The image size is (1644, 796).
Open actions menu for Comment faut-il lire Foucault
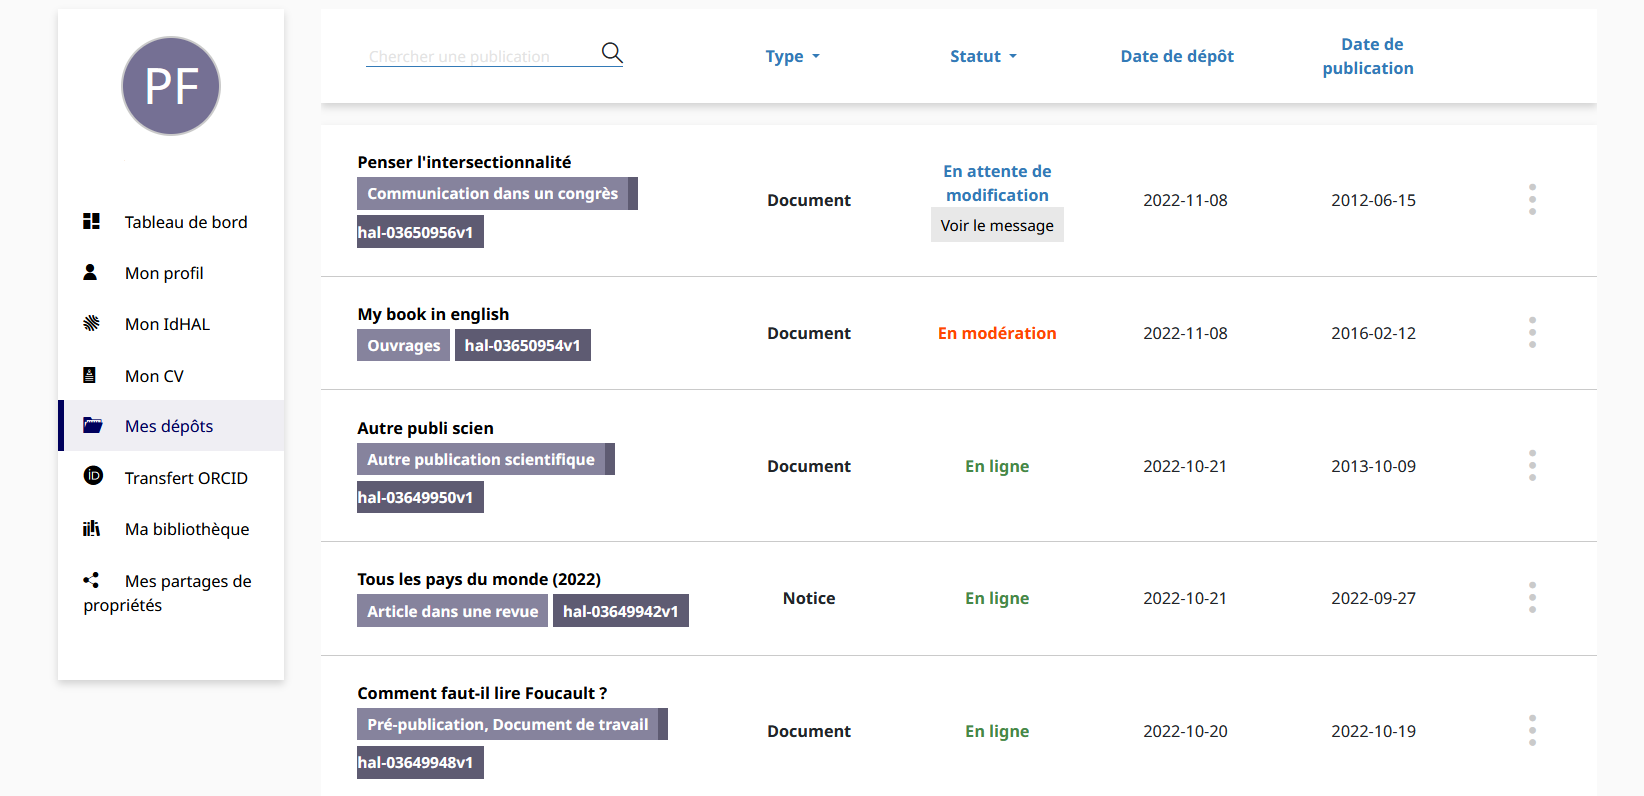[x=1532, y=730]
